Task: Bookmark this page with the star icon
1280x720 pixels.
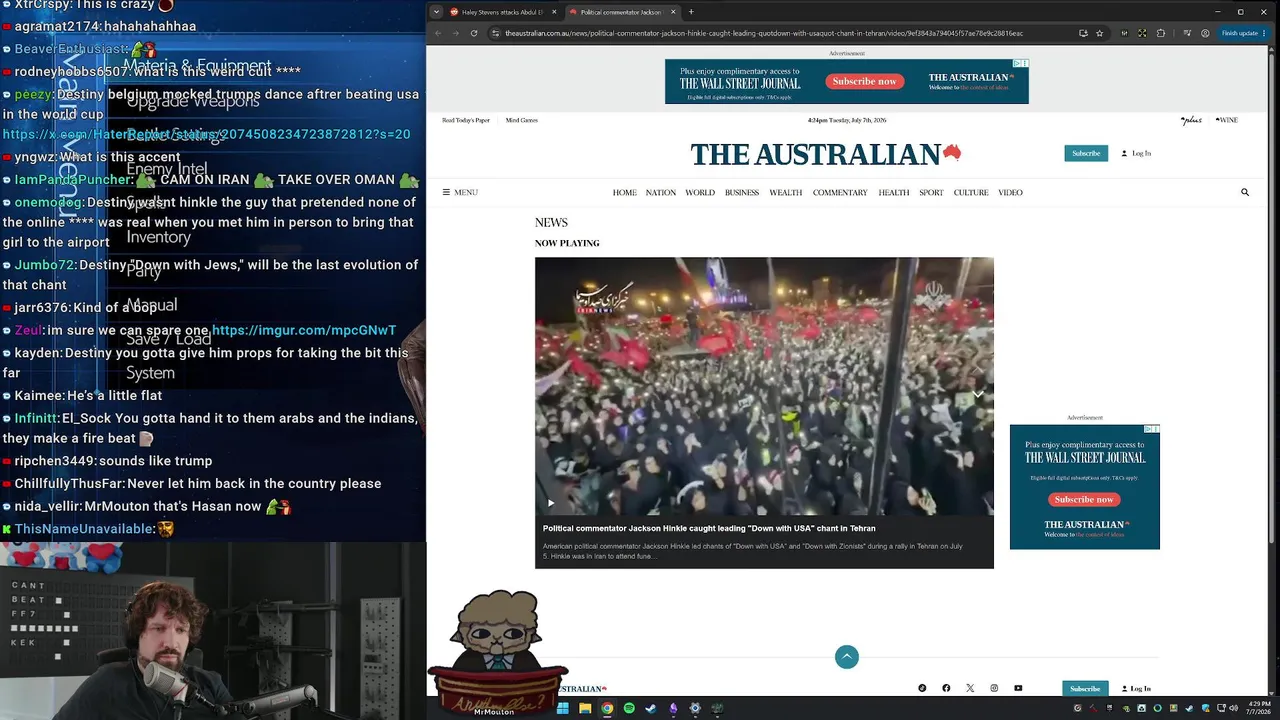Action: (1100, 33)
